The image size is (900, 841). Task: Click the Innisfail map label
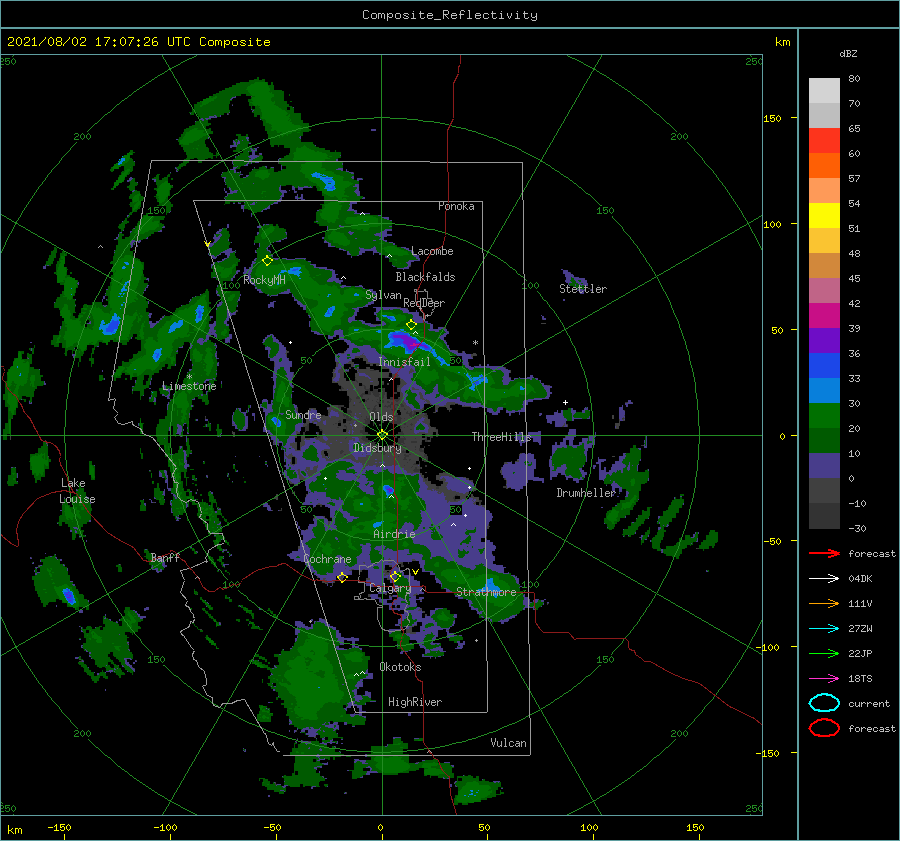(x=404, y=362)
